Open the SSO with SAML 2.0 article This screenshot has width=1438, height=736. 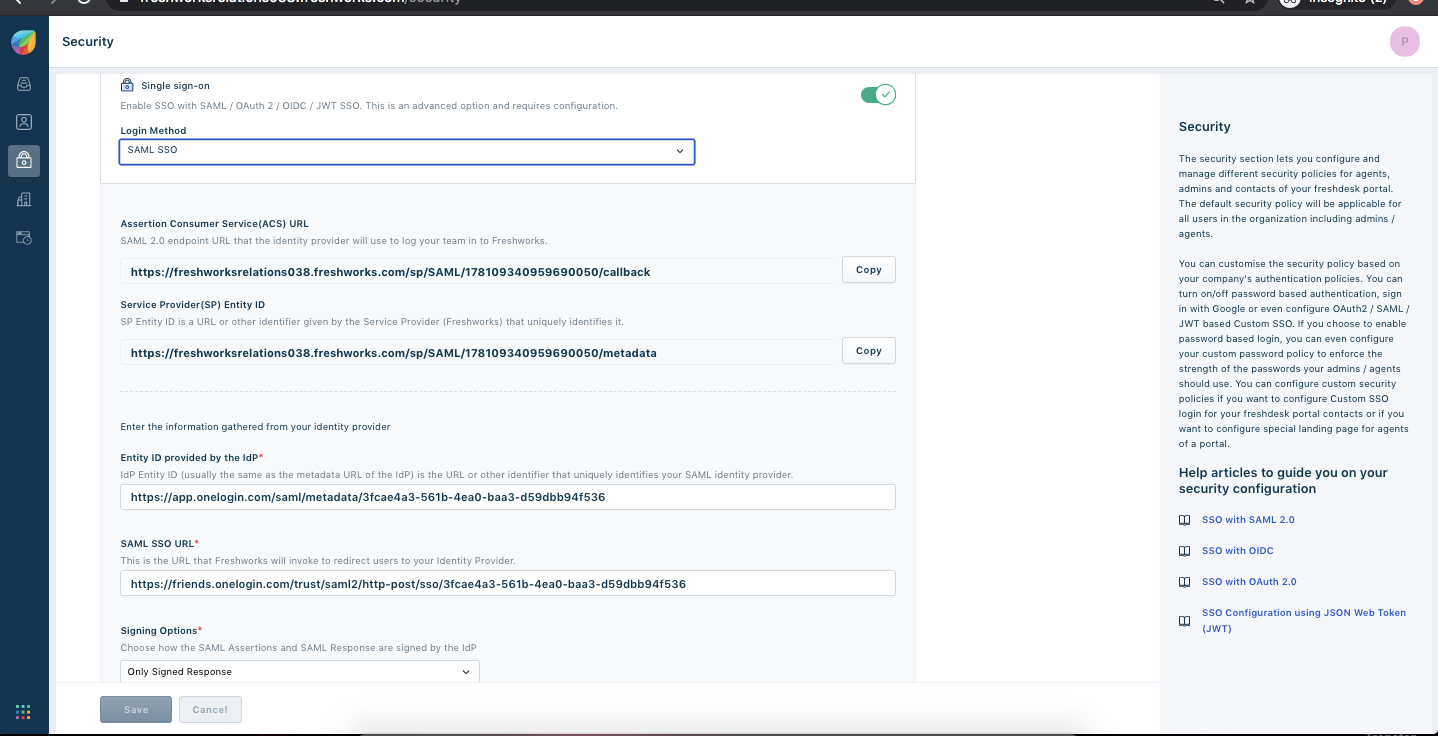(1248, 520)
